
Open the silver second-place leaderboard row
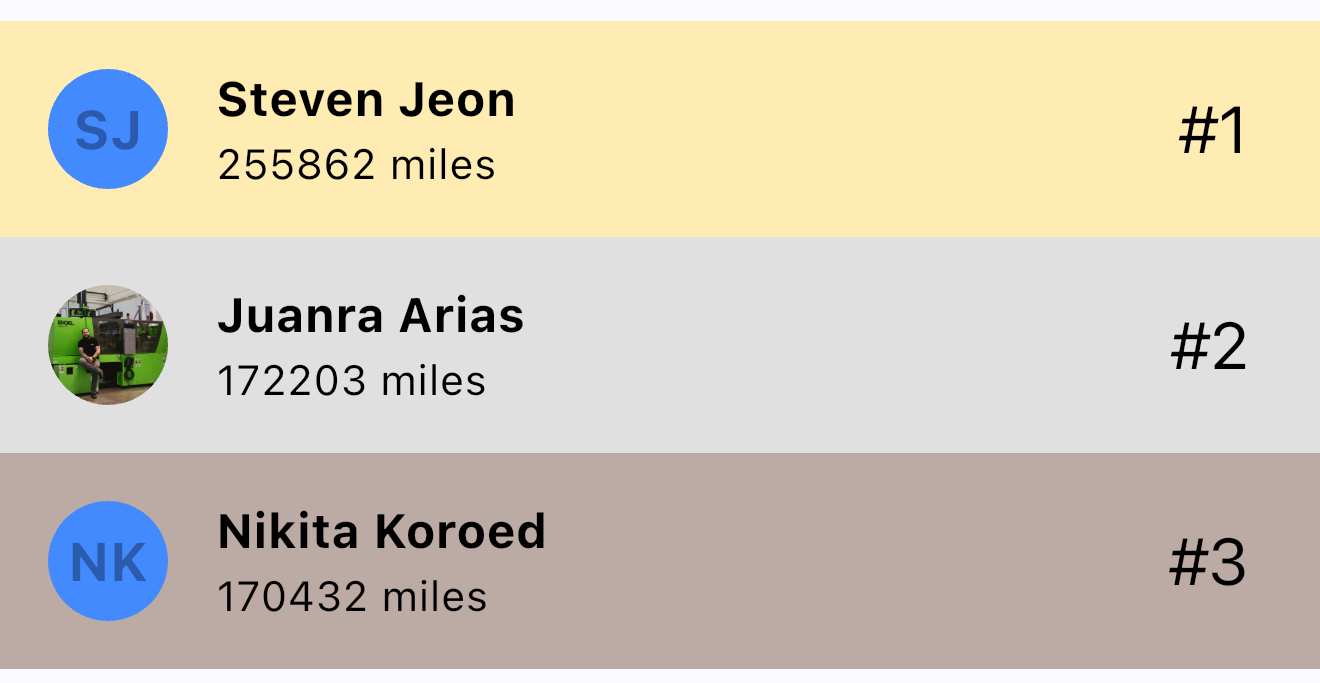[800, 345]
